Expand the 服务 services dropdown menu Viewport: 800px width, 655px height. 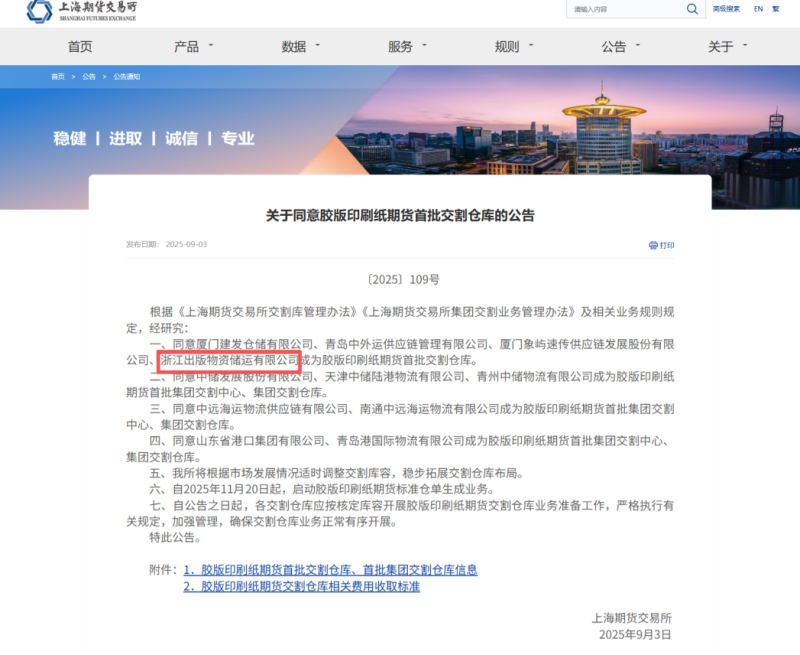pyautogui.click(x=405, y=47)
